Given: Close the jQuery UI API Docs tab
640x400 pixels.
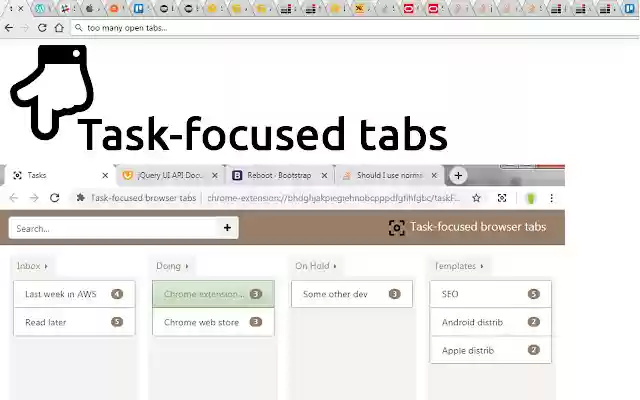Looking at the screenshot, I should pyautogui.click(x=215, y=175).
